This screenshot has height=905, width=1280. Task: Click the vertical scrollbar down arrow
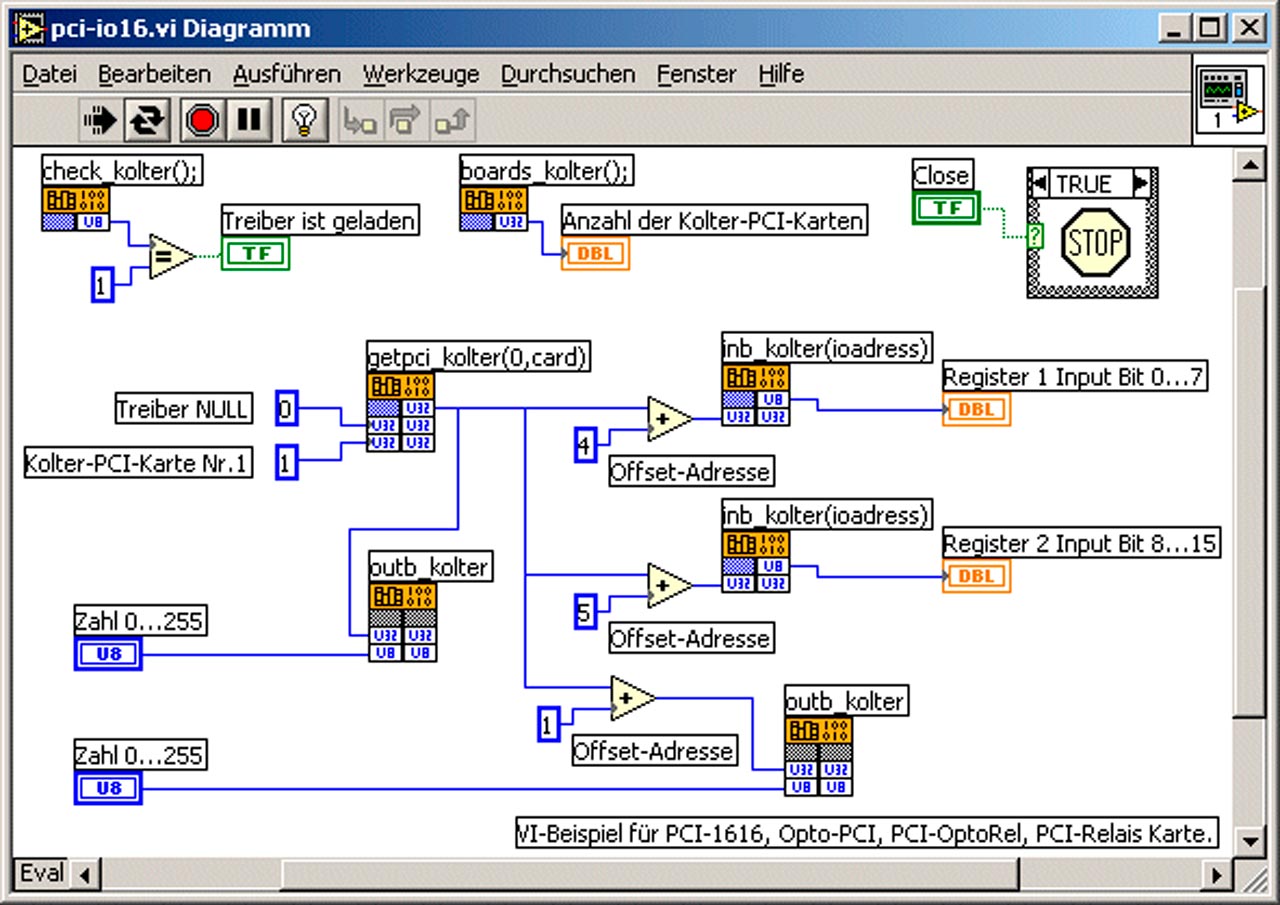point(1249,839)
